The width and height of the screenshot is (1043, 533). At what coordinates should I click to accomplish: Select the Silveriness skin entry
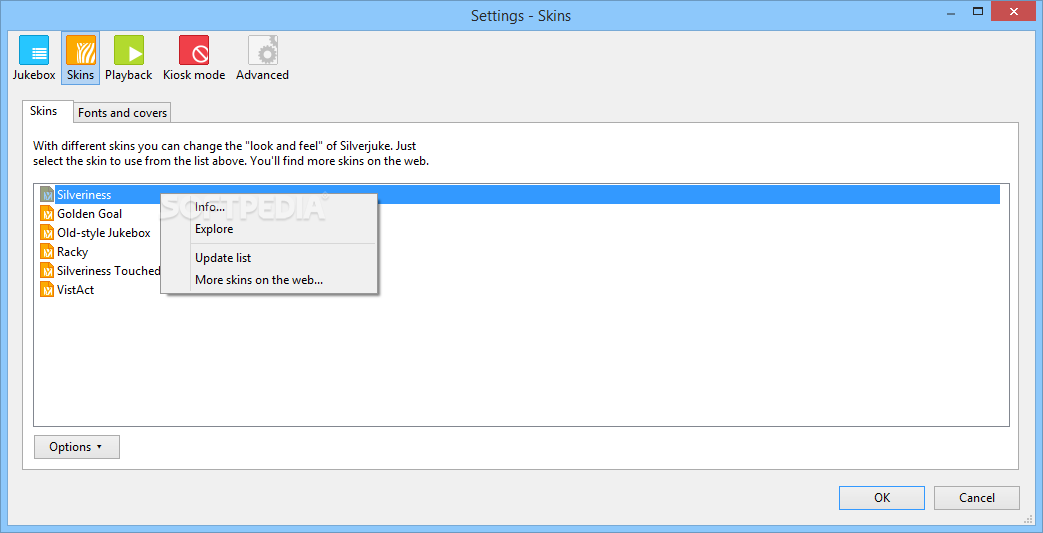(84, 195)
